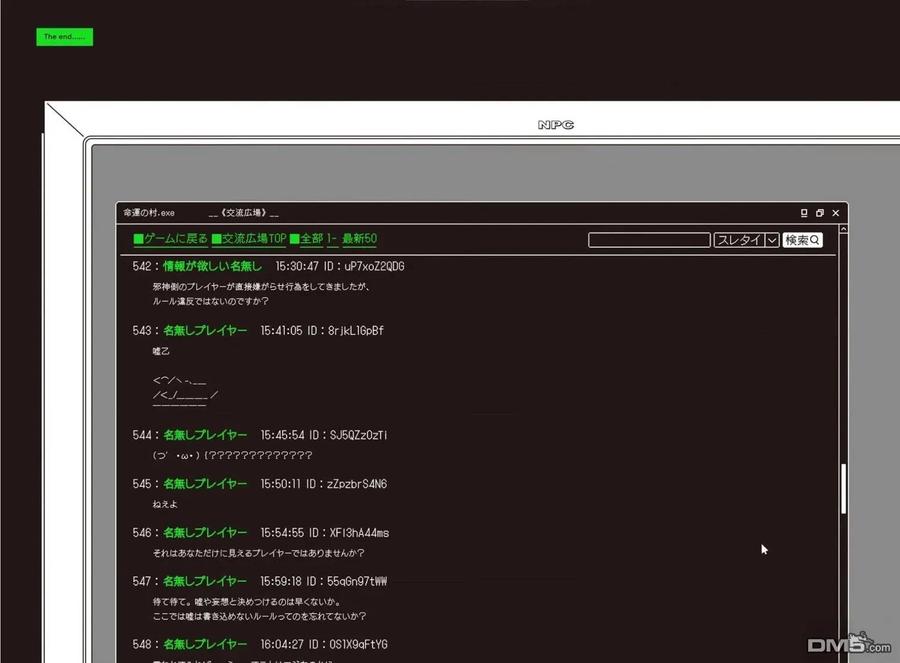Select '名無しプレイヤー' on post 543

click(x=205, y=331)
